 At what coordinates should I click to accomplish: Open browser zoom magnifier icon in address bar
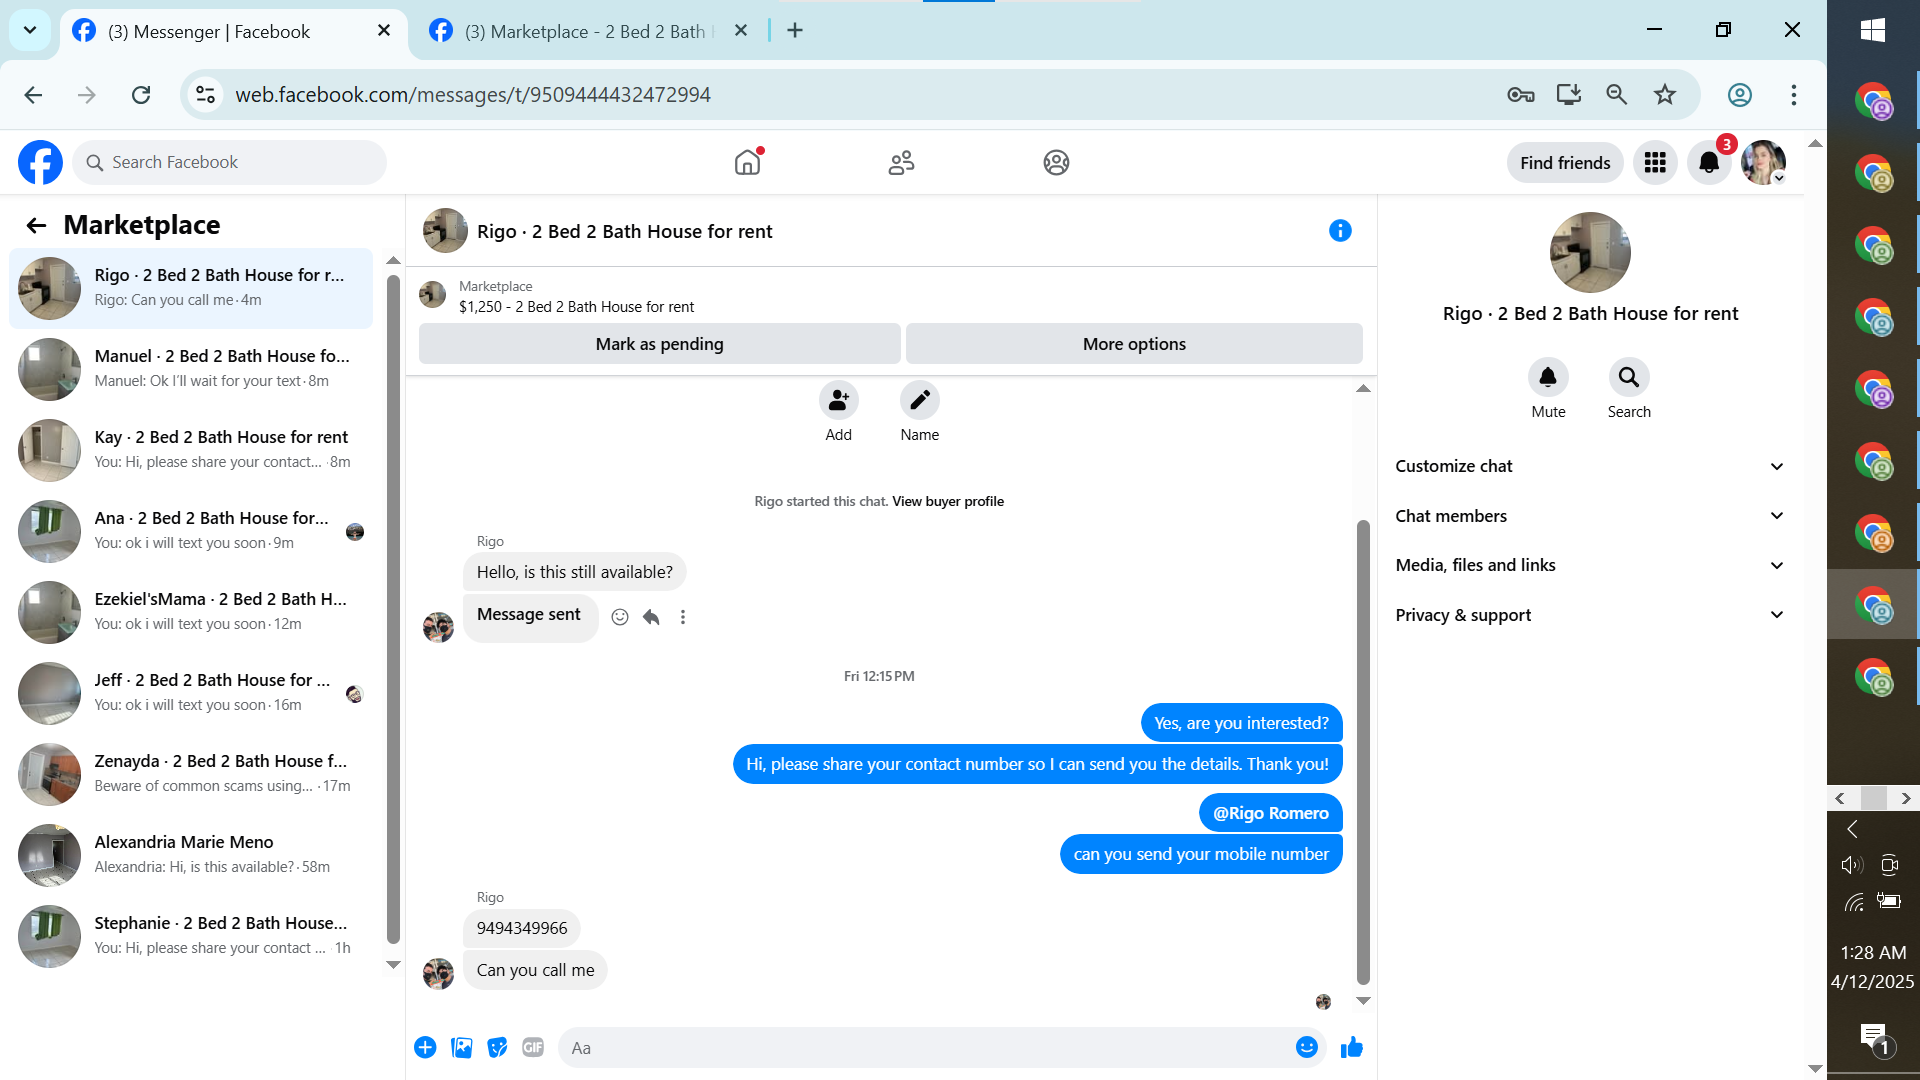[x=1616, y=95]
